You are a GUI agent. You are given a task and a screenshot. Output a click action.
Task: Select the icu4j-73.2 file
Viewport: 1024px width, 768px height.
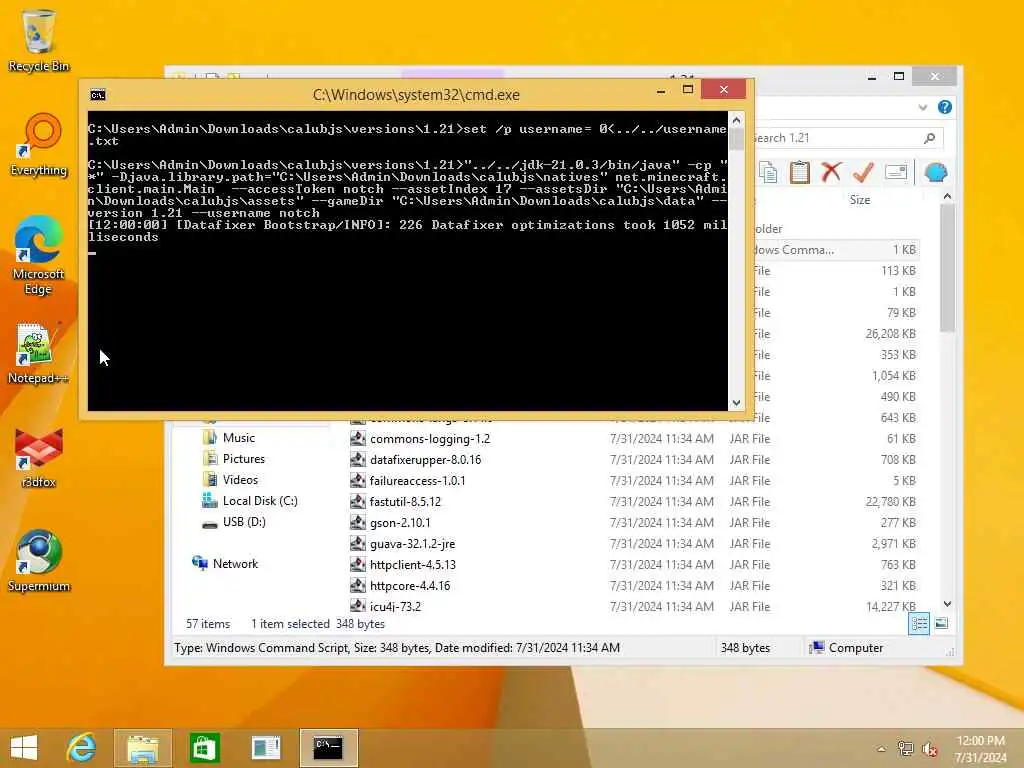coord(395,606)
